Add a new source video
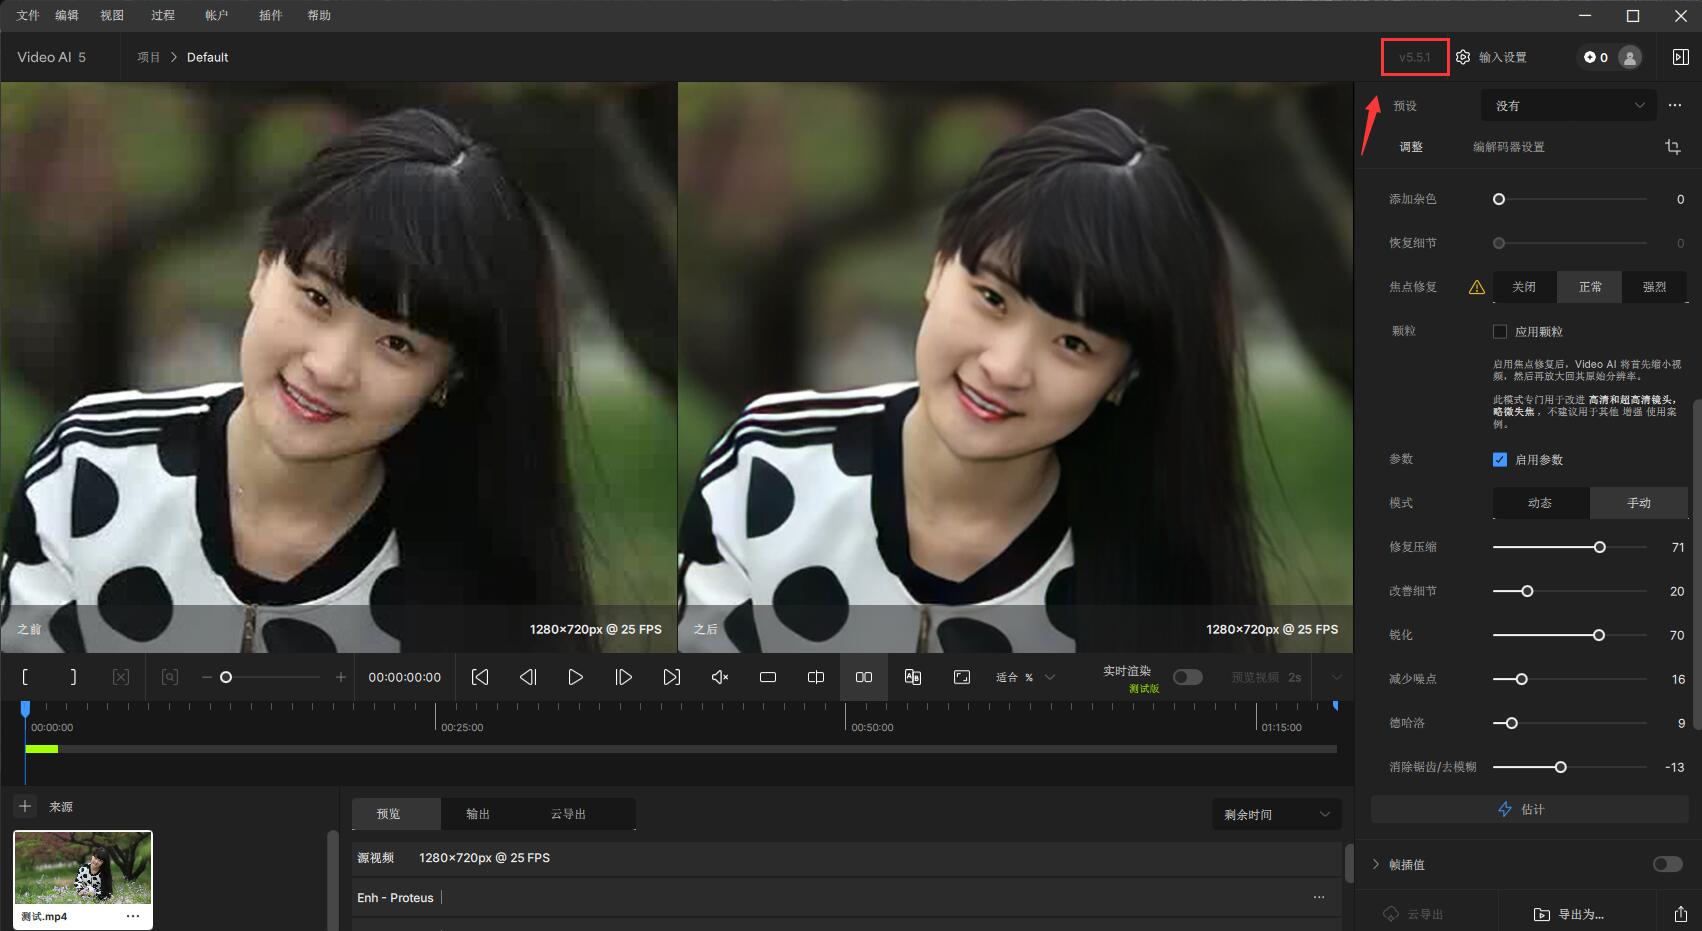 pos(25,806)
